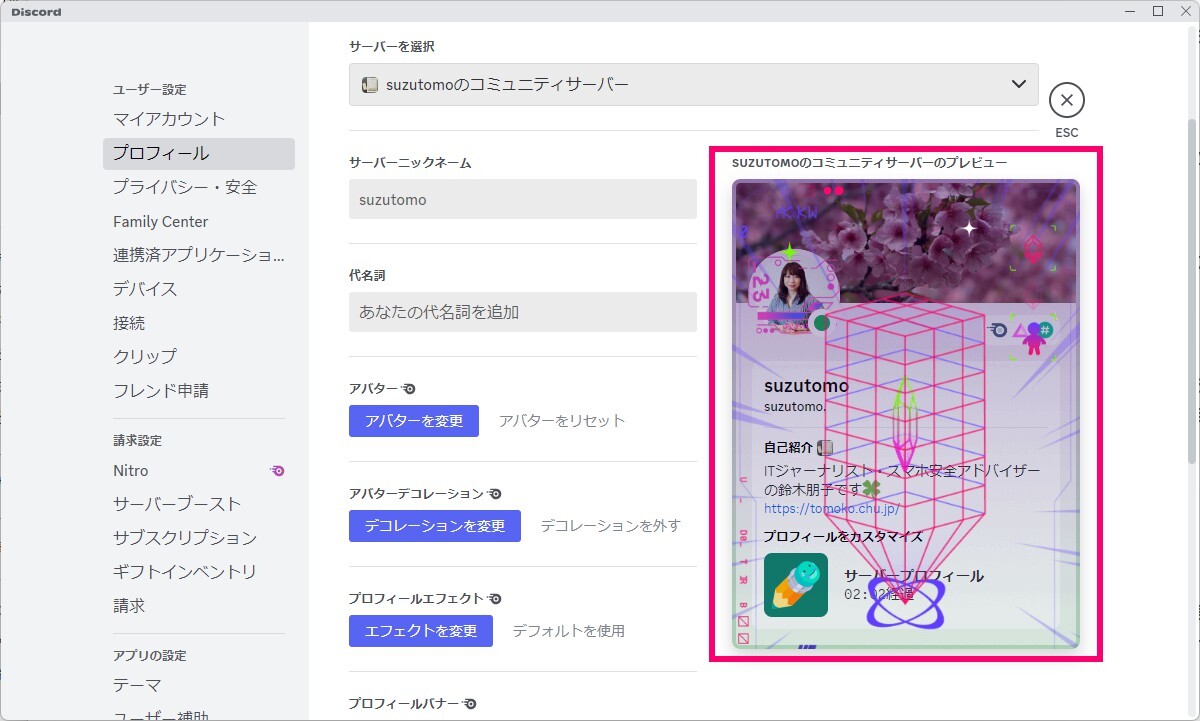Click アバターをリセット link
The image size is (1200, 721).
pyautogui.click(x=562, y=421)
